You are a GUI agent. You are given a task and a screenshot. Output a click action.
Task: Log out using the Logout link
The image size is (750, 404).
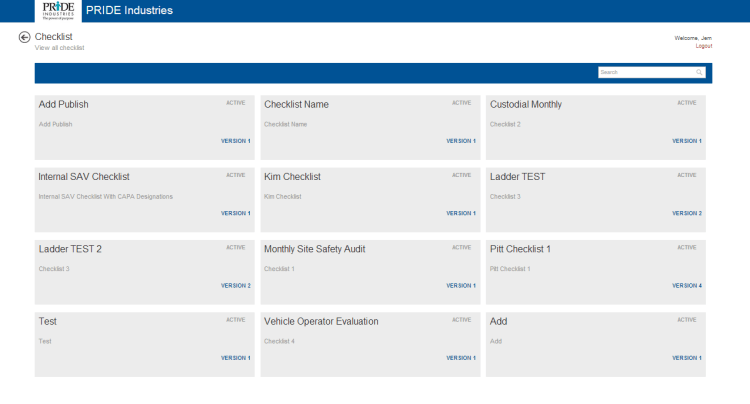coord(704,46)
